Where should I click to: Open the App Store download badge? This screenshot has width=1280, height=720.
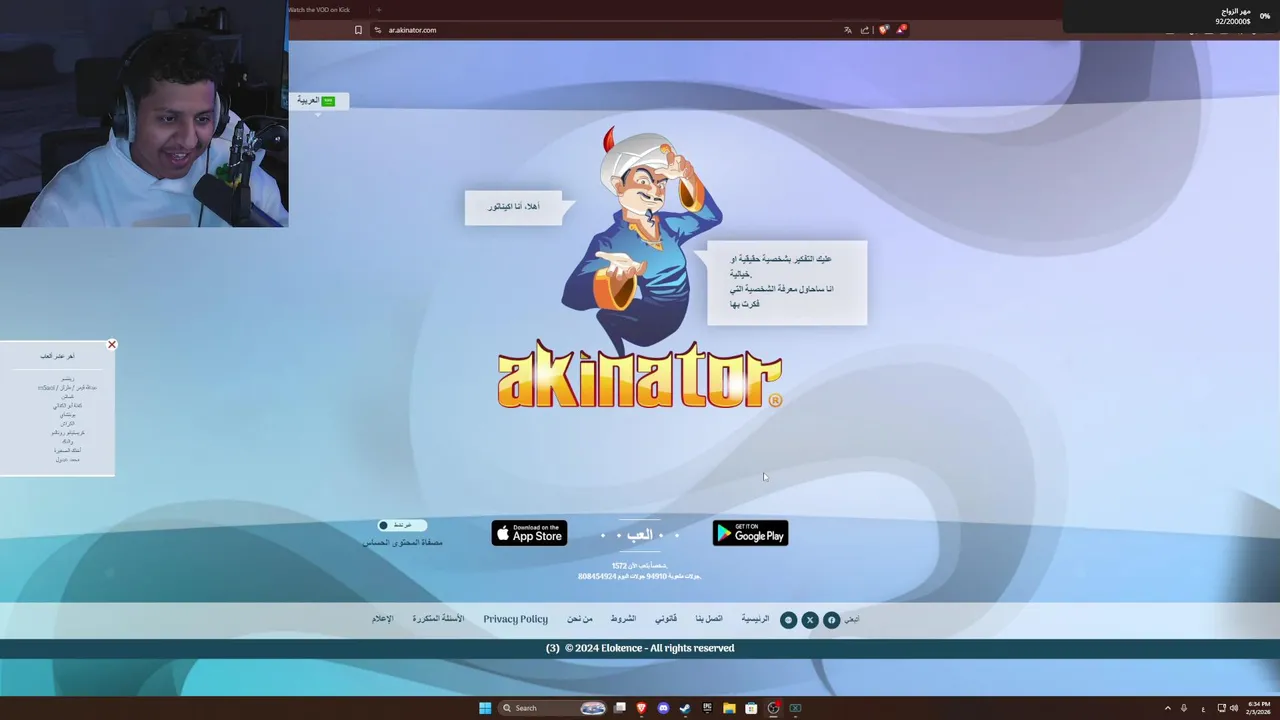click(x=529, y=533)
